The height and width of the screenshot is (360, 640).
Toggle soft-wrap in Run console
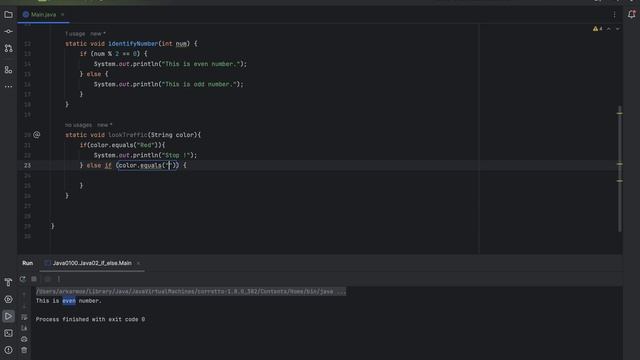24,317
